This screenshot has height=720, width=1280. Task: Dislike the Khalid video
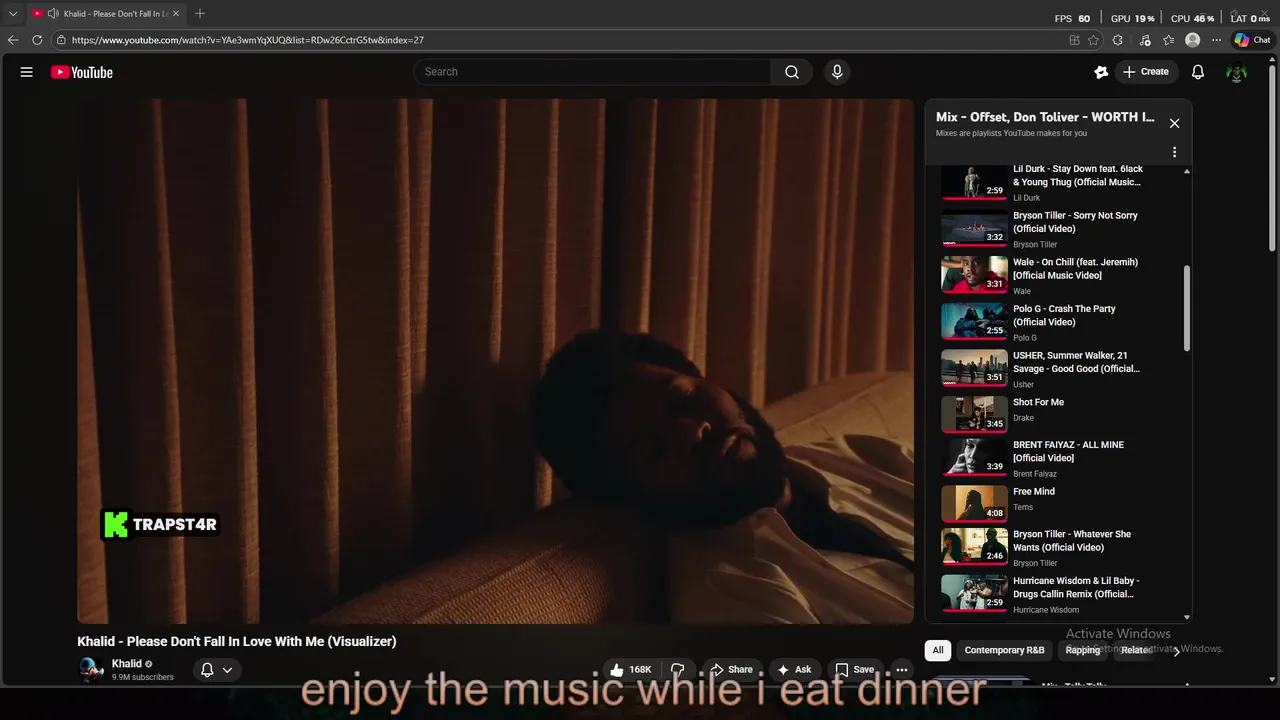coord(677,670)
